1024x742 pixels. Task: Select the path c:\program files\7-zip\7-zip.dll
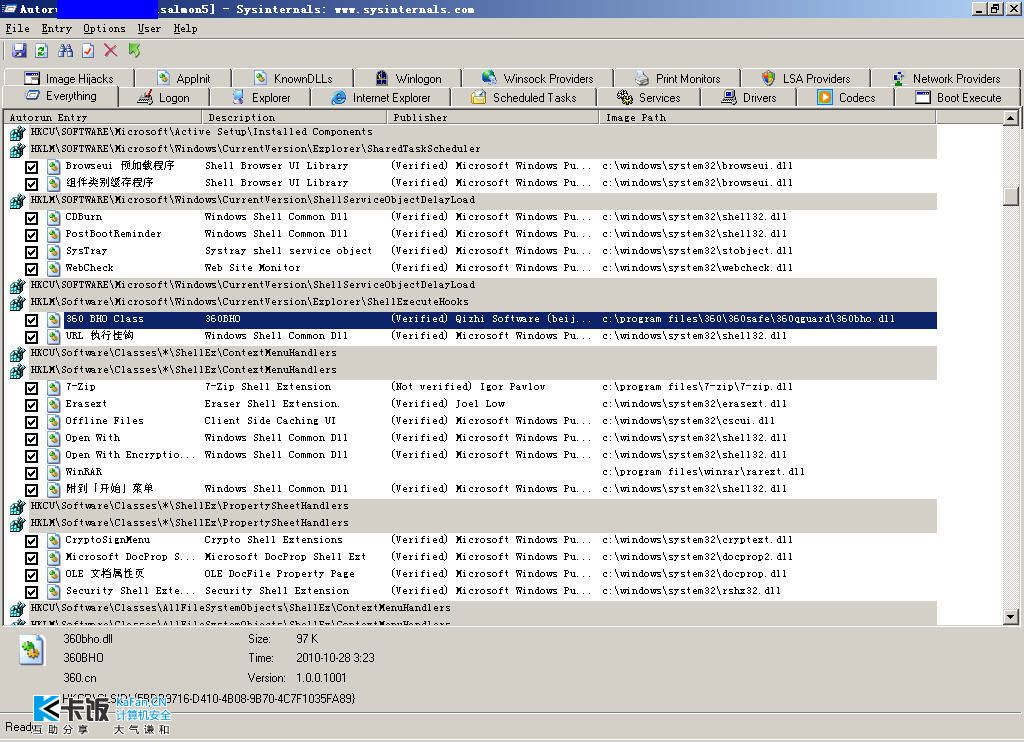coord(697,387)
